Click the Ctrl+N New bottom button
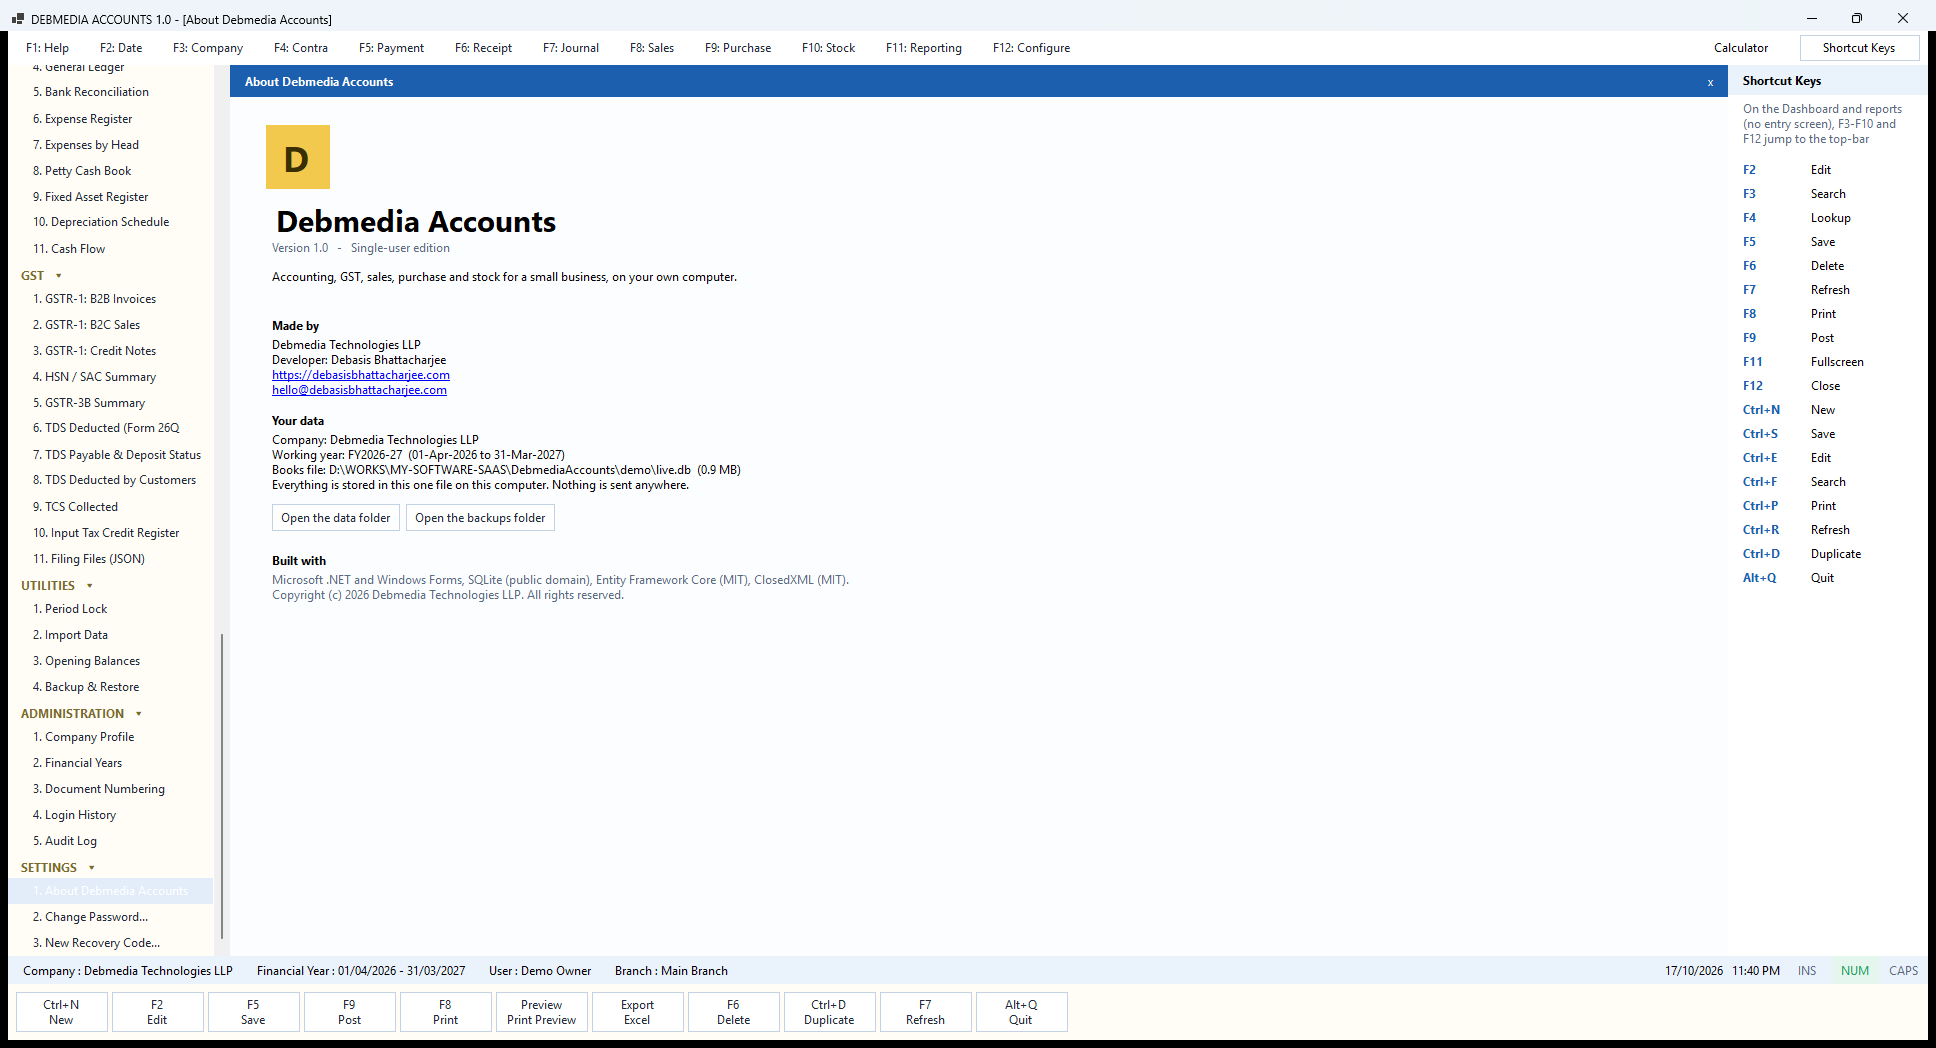 61,1012
